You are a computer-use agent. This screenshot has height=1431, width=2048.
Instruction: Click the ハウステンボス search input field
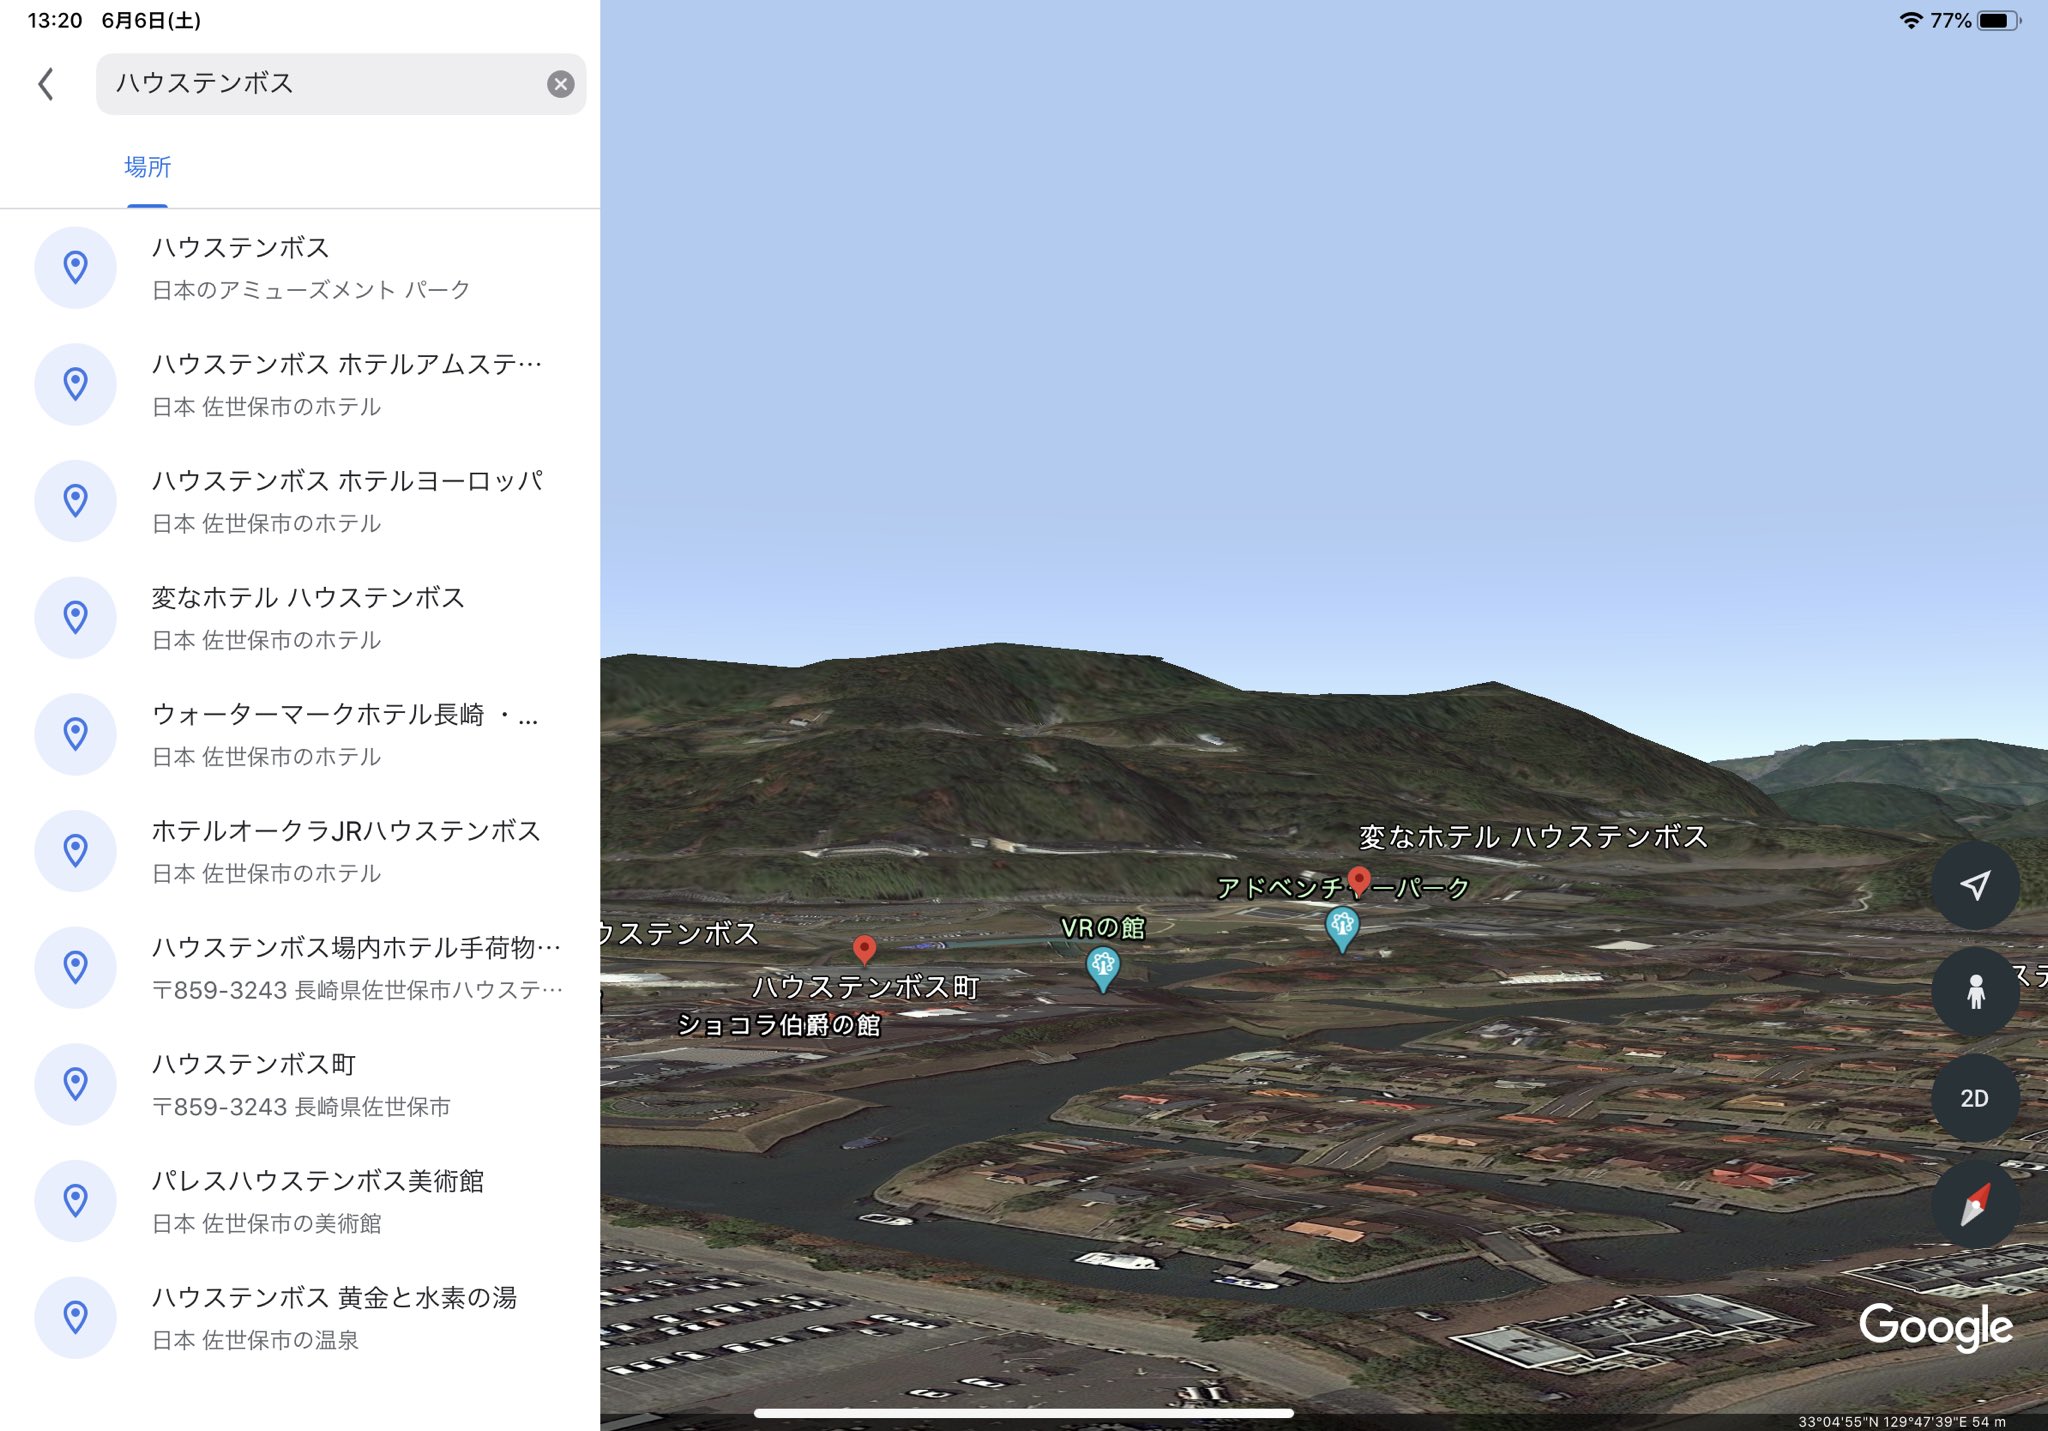(x=340, y=84)
